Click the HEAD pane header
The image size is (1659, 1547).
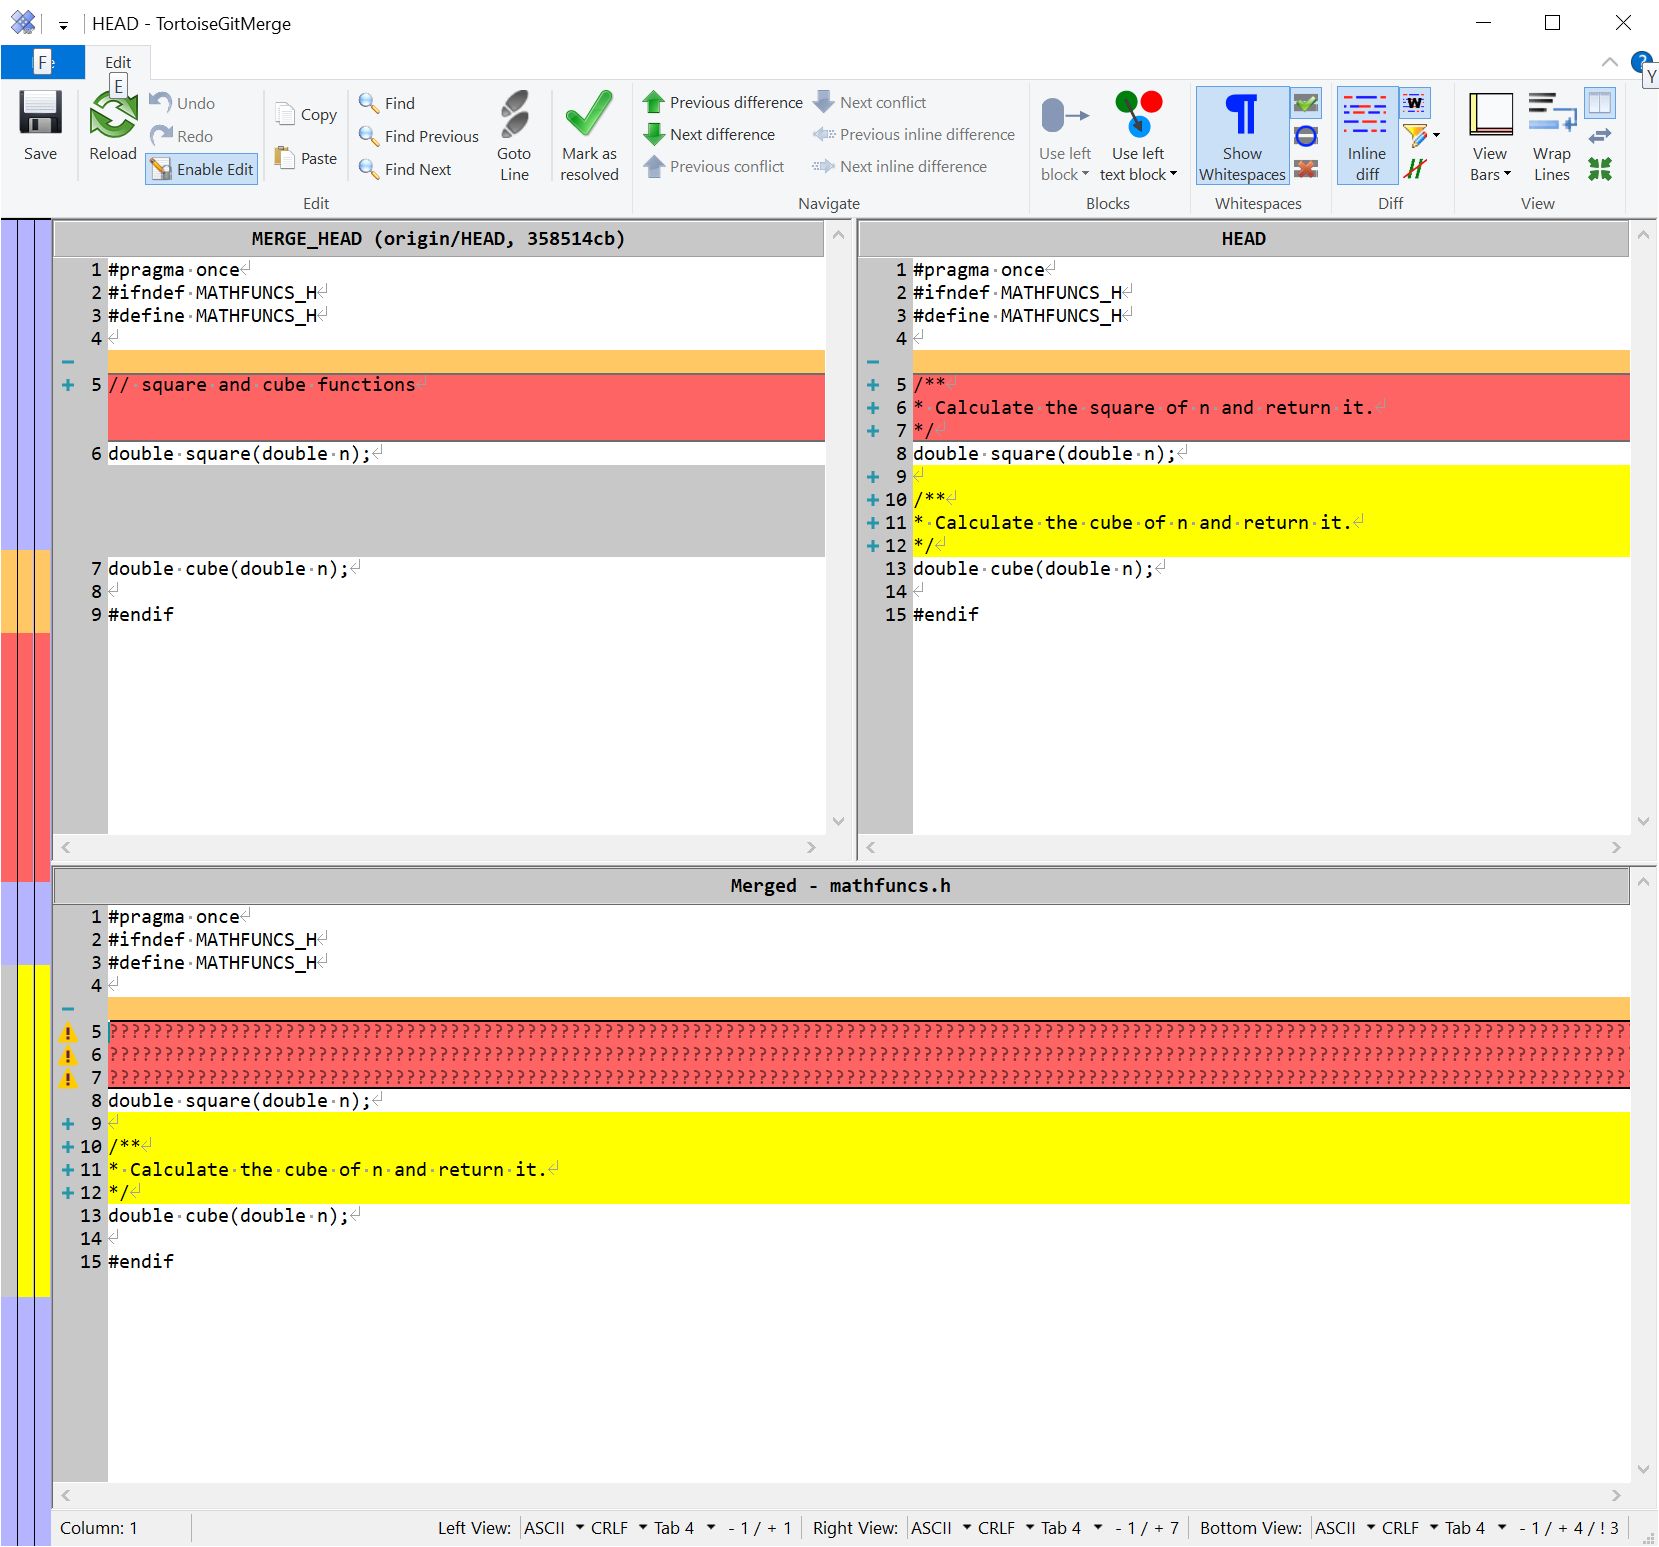tap(1243, 238)
